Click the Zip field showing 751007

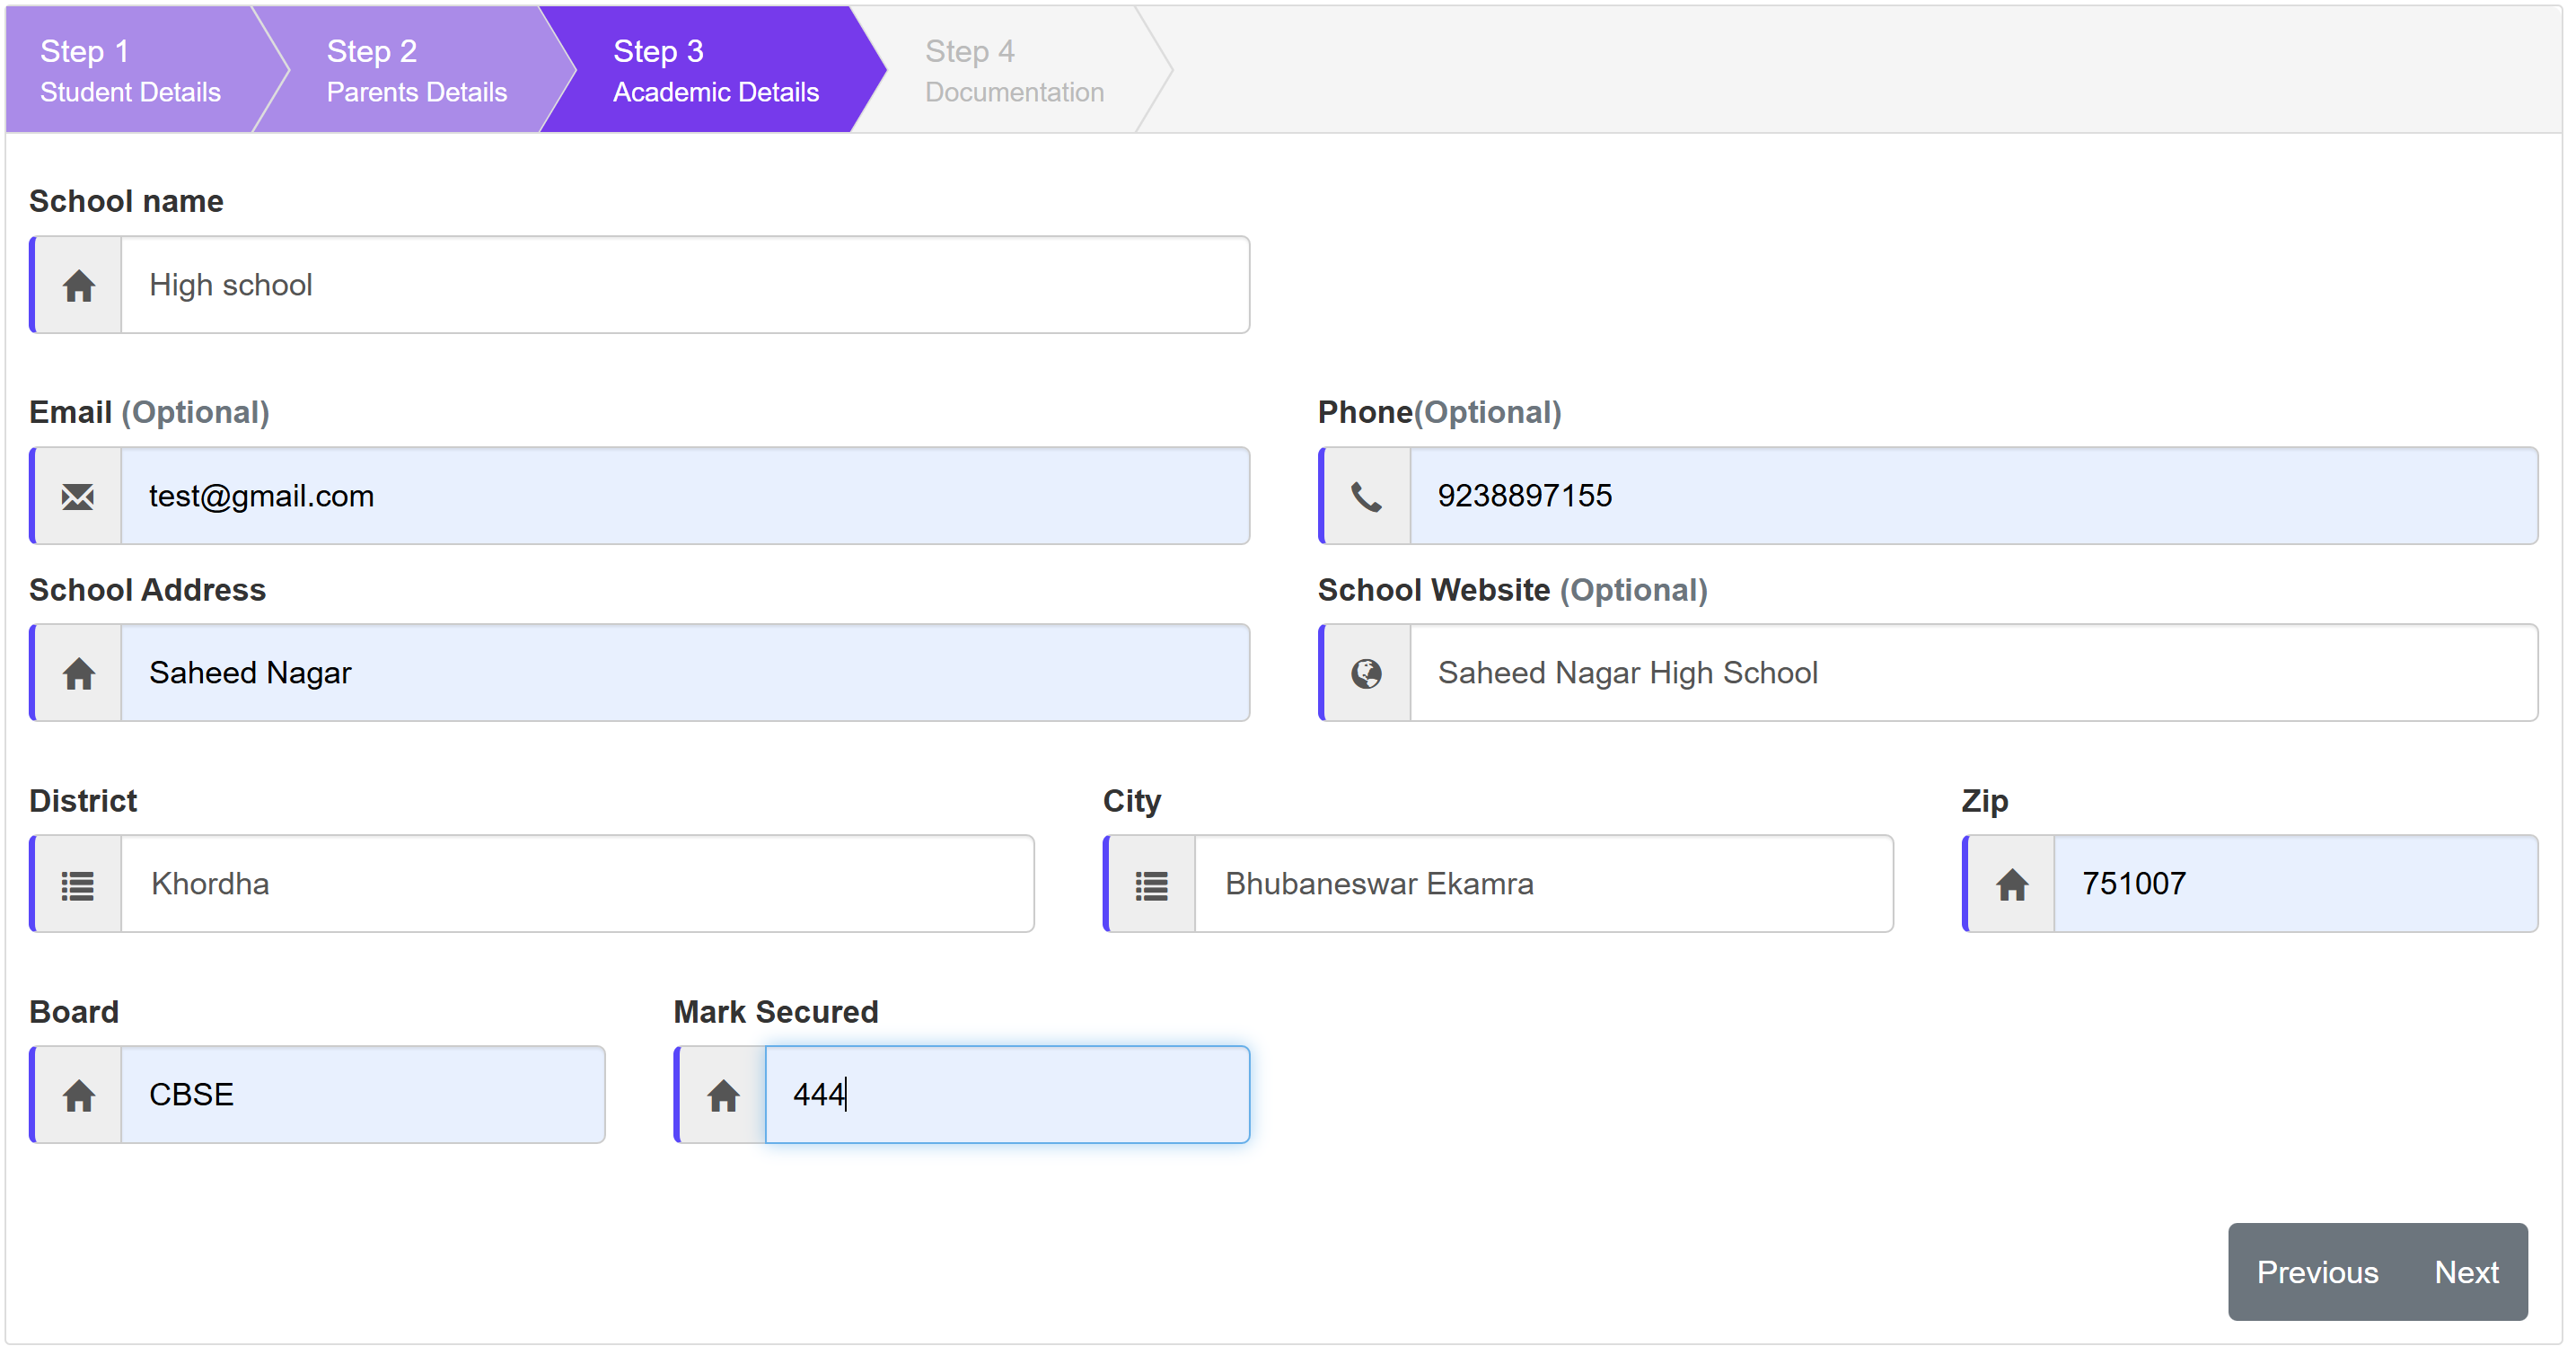pos(2296,884)
